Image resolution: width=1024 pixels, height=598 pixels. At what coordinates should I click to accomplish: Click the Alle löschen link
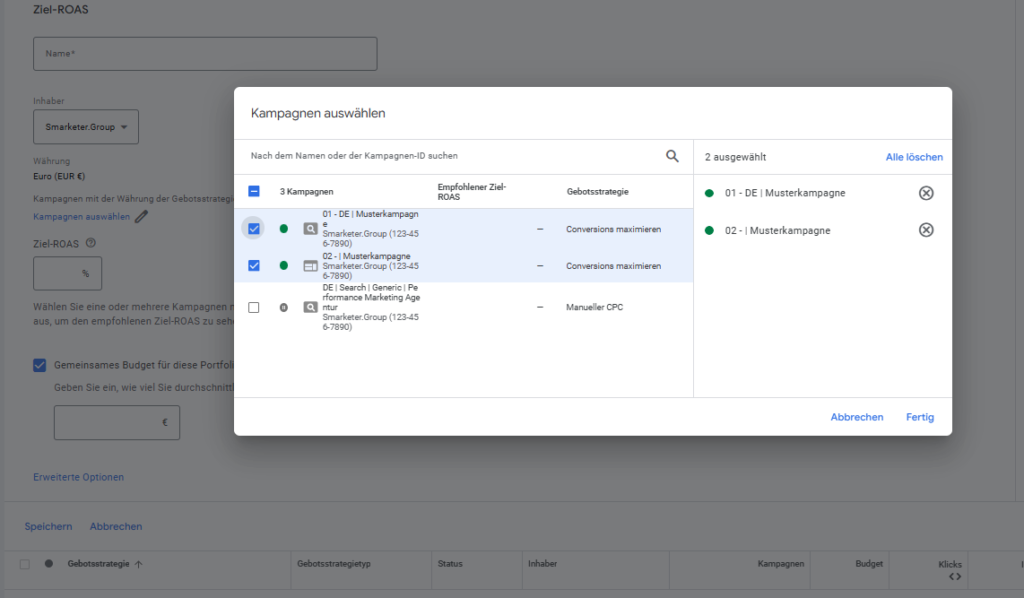coord(914,157)
